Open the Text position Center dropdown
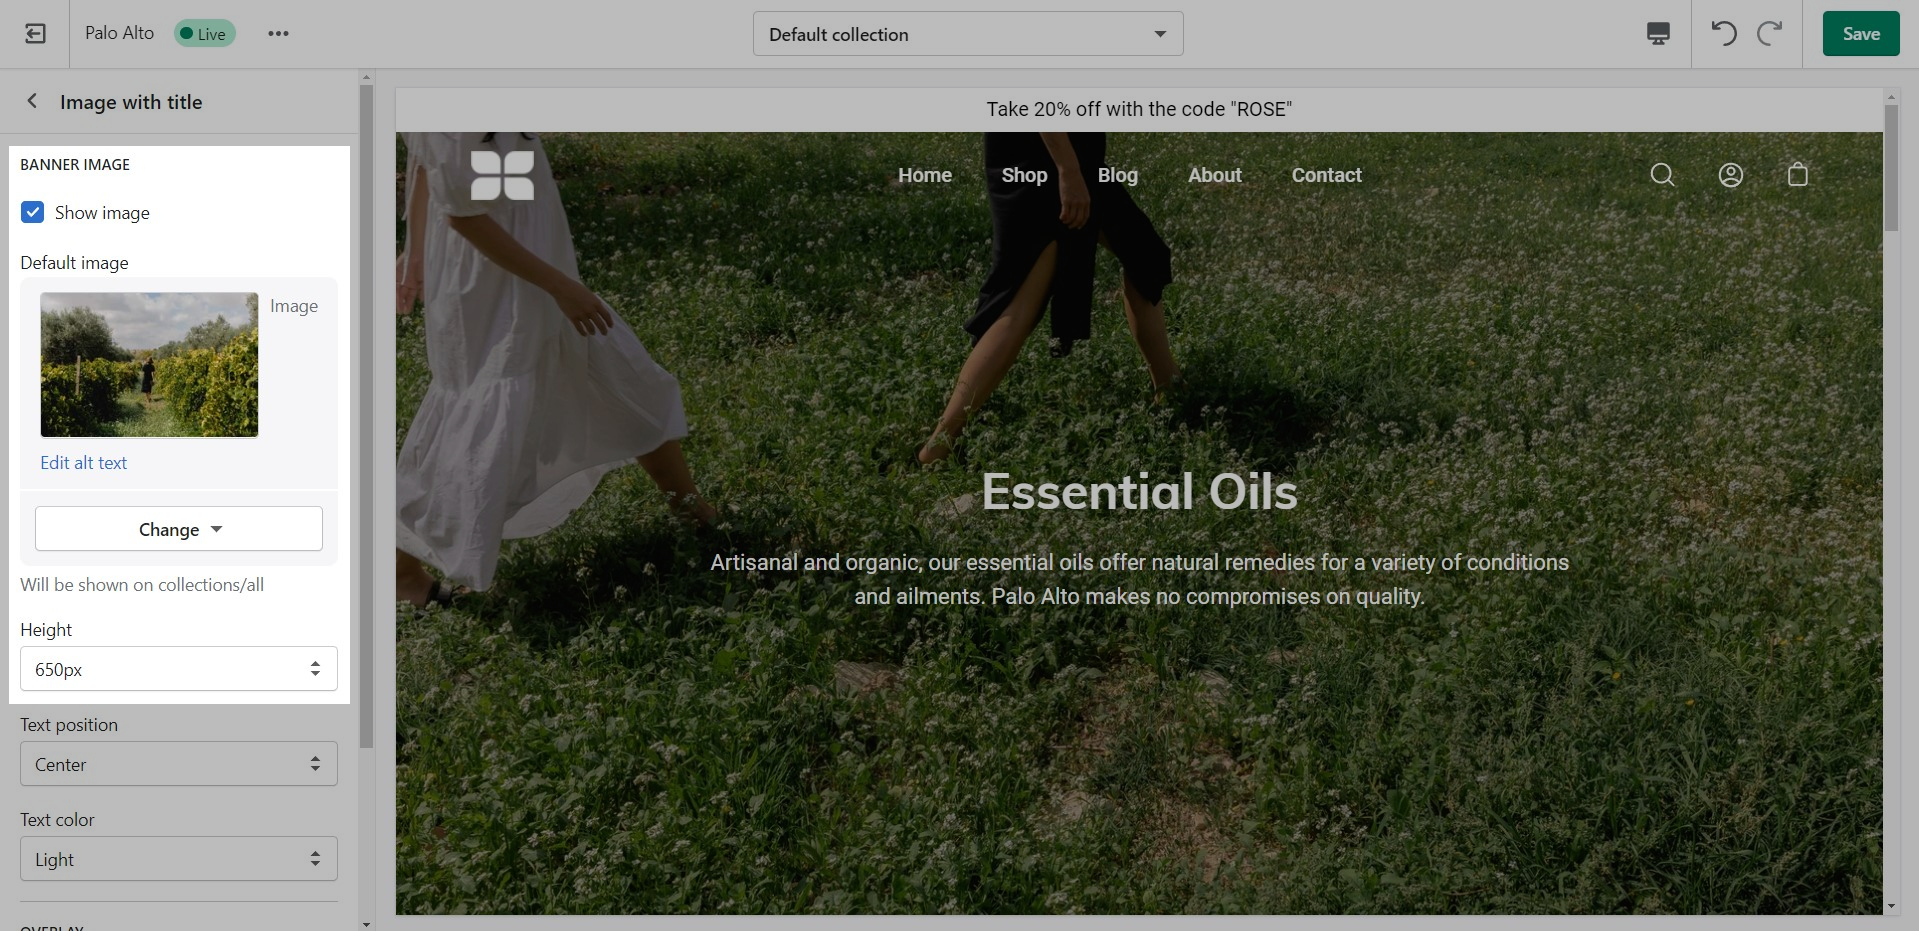 tap(179, 764)
